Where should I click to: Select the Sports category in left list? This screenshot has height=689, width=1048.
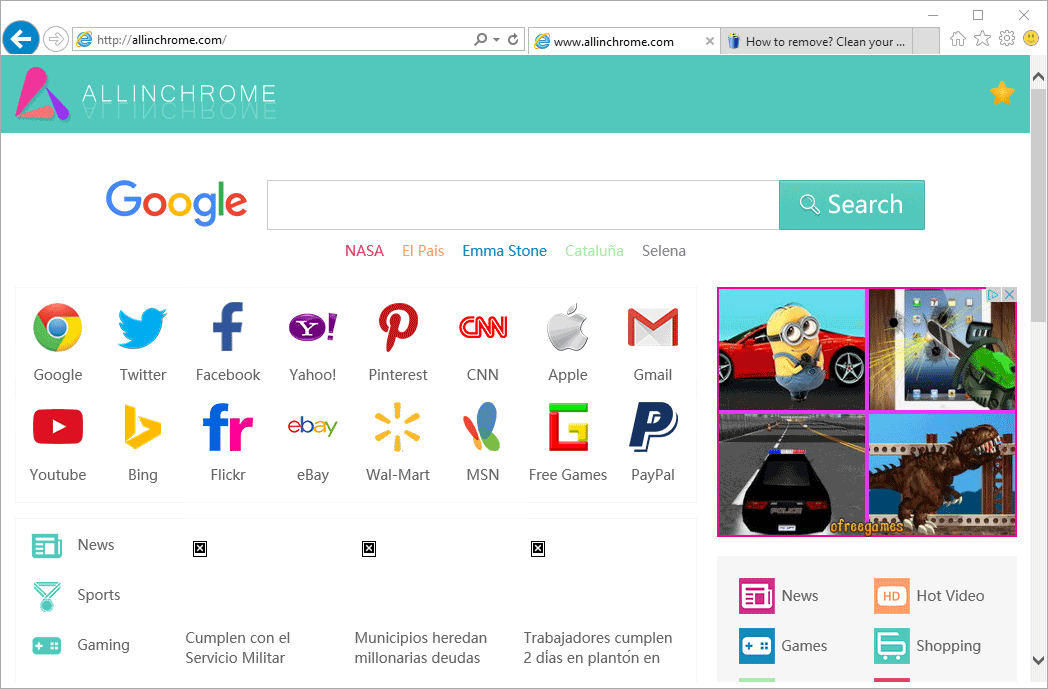click(76, 595)
